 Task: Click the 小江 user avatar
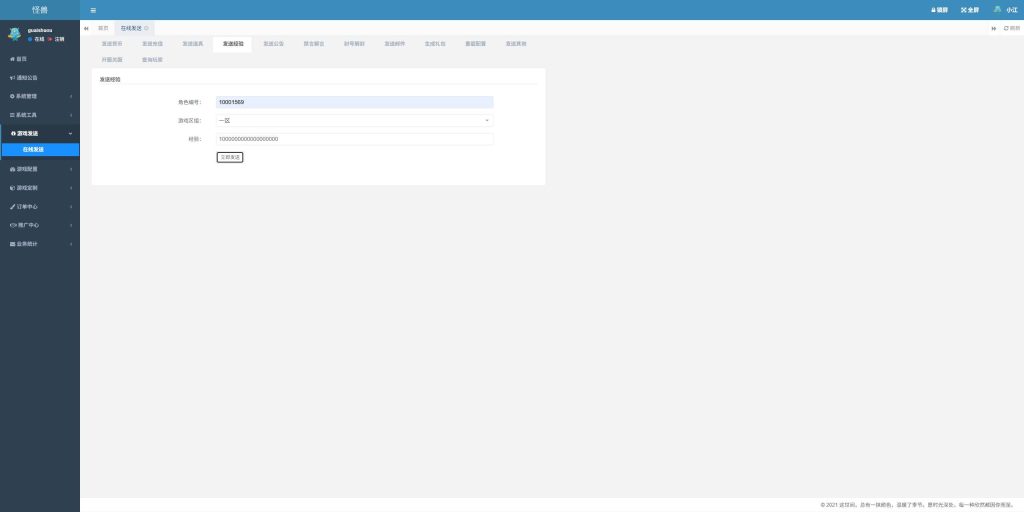(997, 9)
